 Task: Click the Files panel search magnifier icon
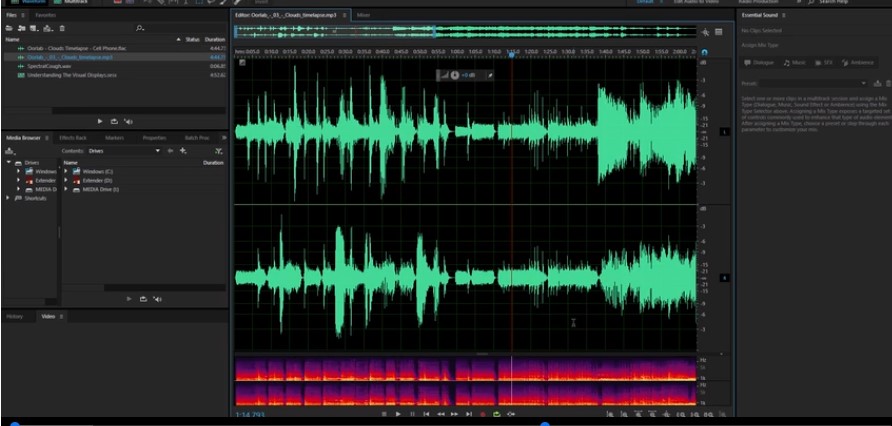(x=140, y=28)
